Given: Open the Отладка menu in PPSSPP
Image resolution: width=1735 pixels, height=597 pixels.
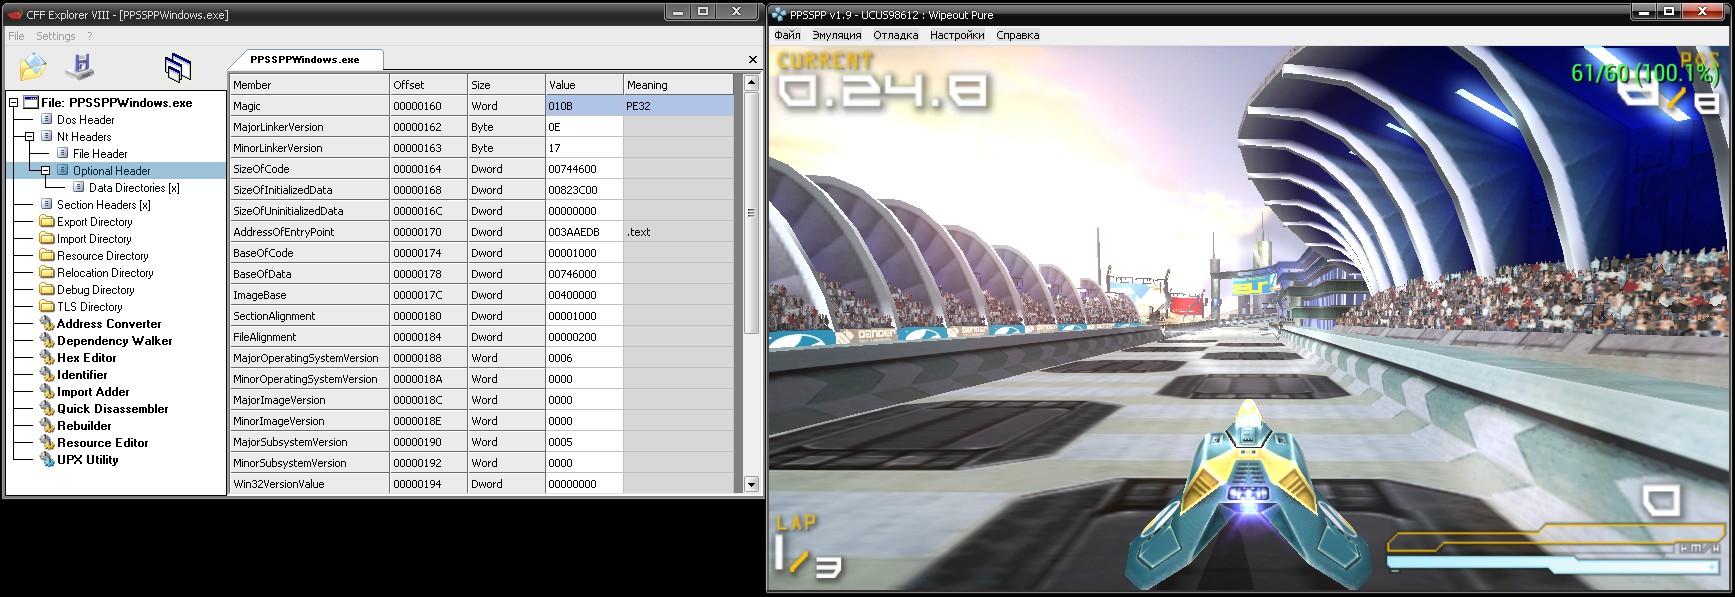Looking at the screenshot, I should tap(896, 35).
